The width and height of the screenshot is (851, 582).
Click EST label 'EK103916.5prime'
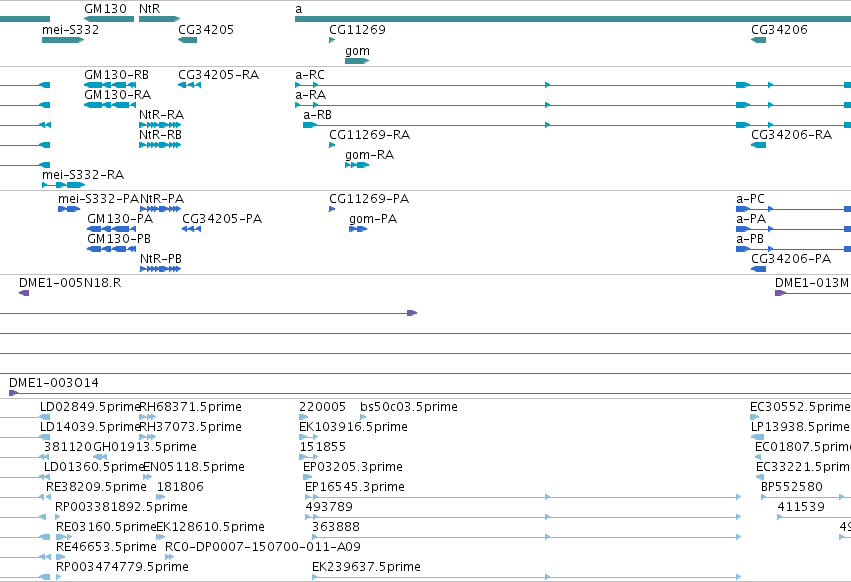(x=353, y=427)
